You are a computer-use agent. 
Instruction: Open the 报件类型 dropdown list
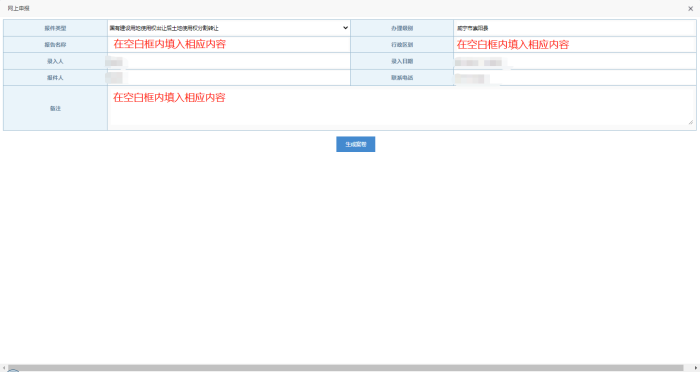[229, 28]
